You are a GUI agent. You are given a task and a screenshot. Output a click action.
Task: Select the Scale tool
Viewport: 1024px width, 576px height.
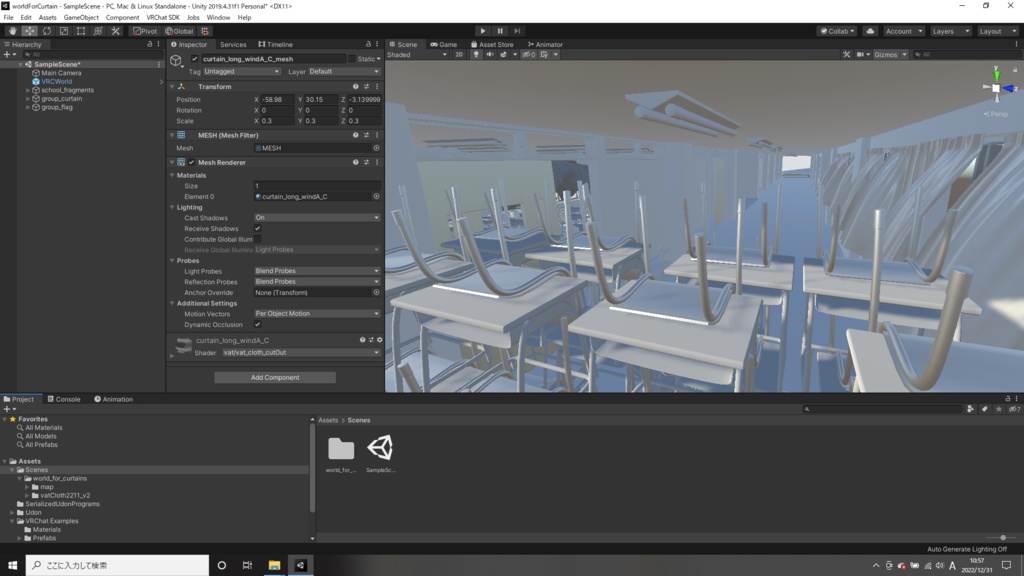point(63,31)
